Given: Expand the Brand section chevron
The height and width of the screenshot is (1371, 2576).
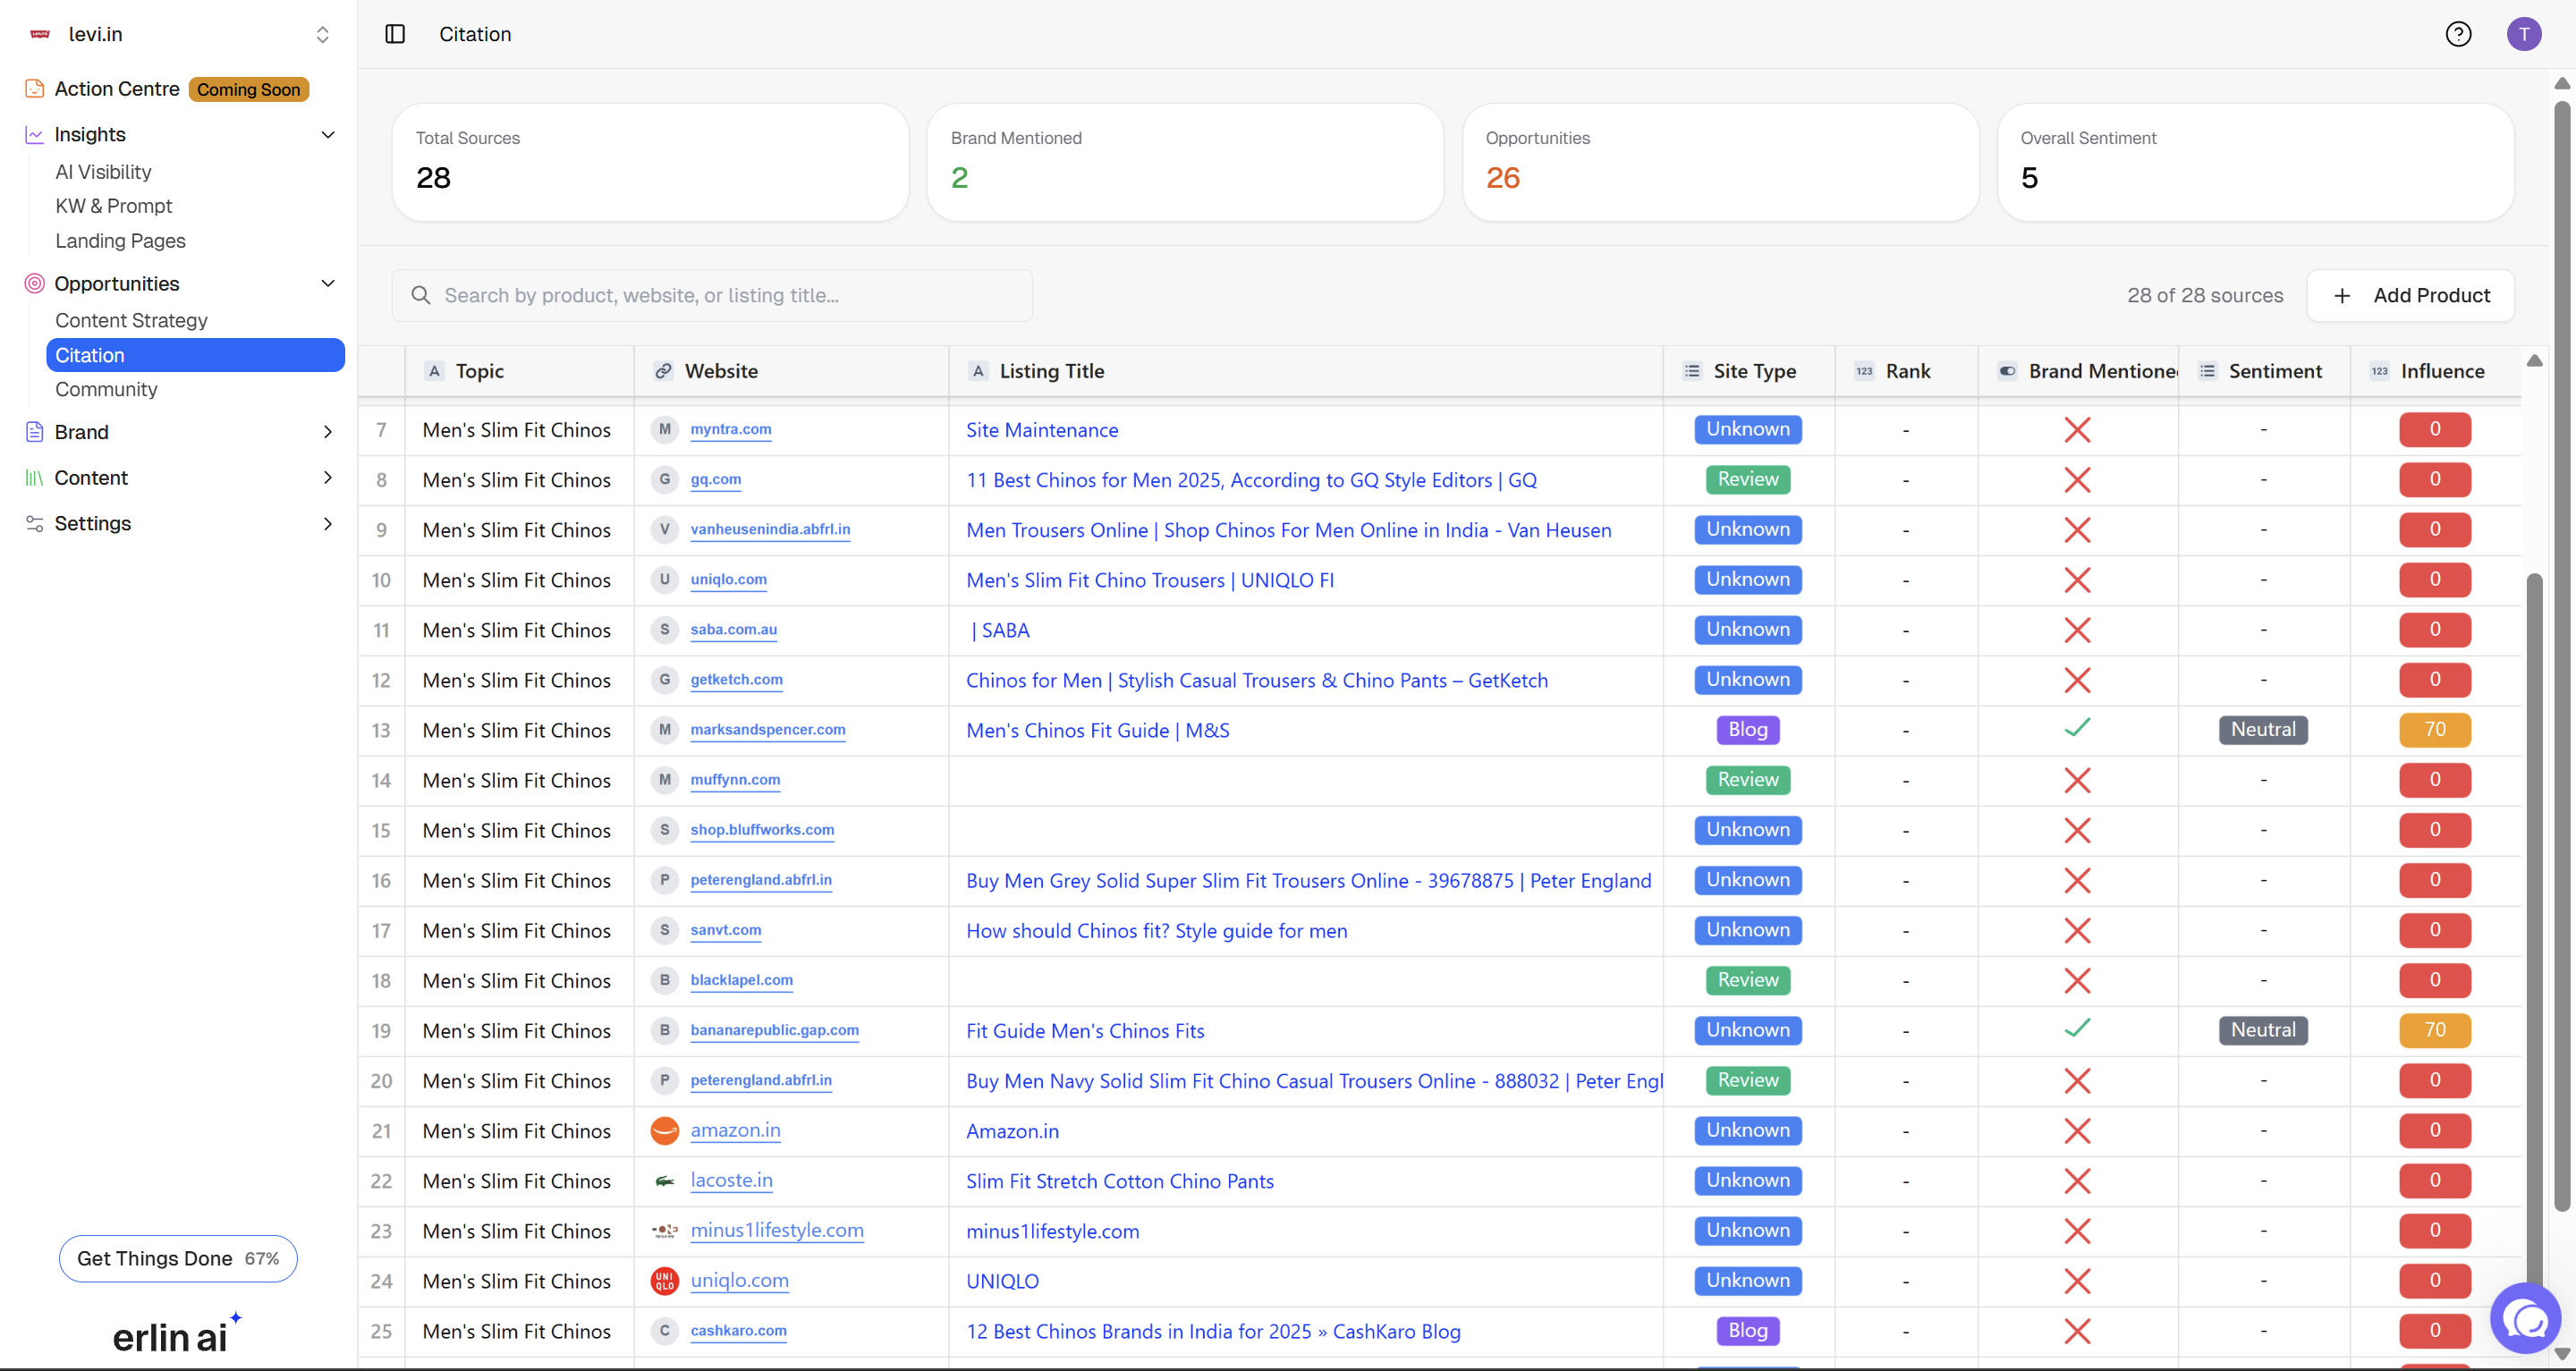Looking at the screenshot, I should coord(327,432).
